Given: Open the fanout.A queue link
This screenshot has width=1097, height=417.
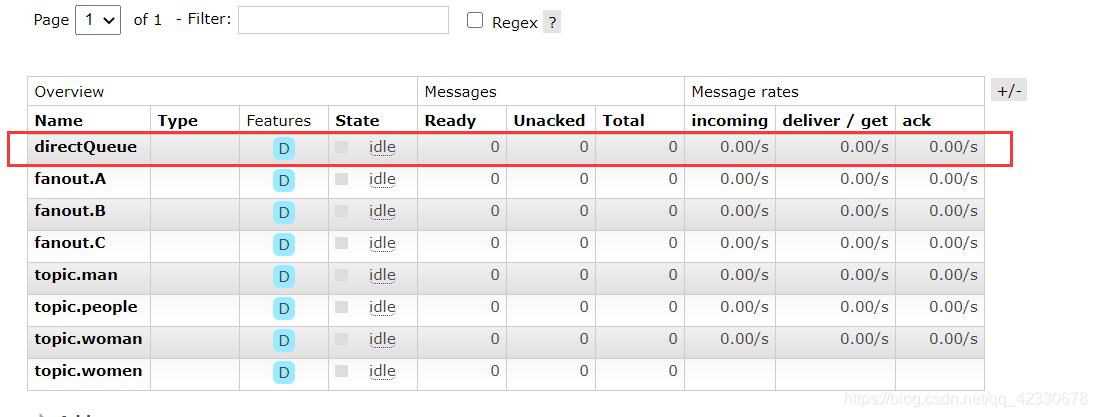Looking at the screenshot, I should coord(70,179).
